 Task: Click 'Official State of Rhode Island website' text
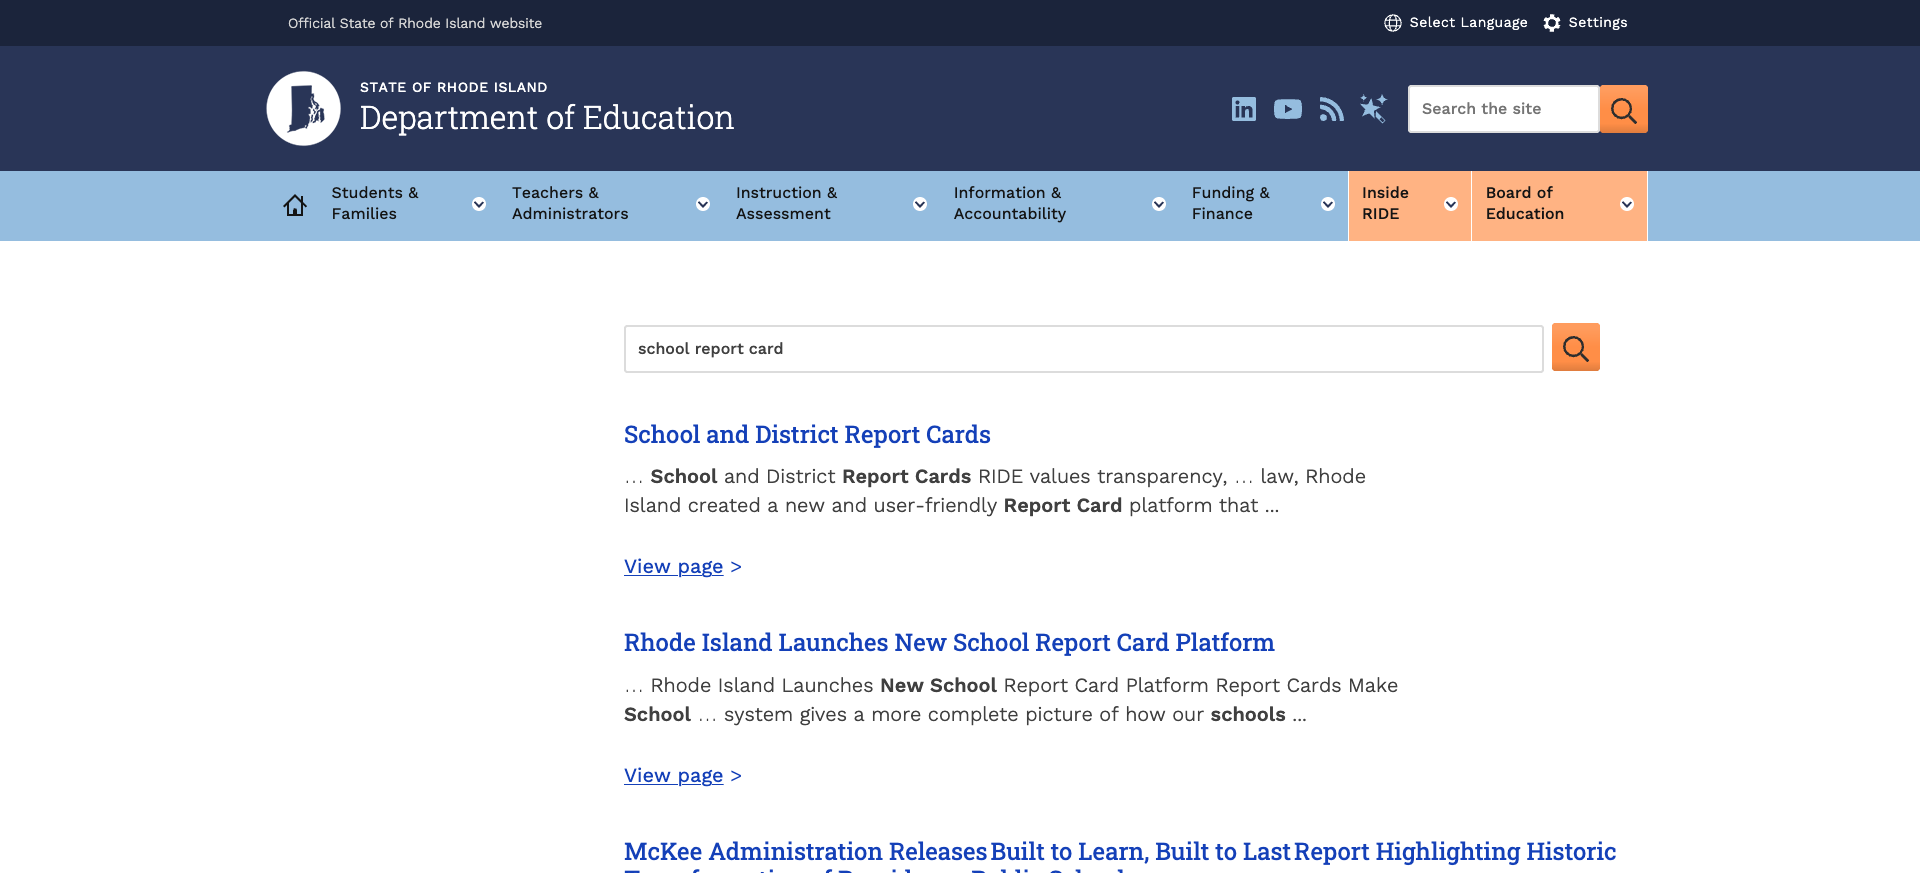click(x=415, y=23)
